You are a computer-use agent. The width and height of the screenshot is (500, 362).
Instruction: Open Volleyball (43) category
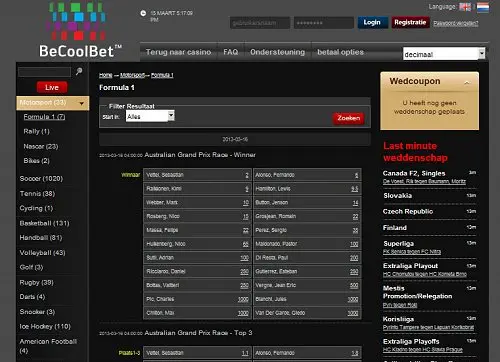[42, 253]
